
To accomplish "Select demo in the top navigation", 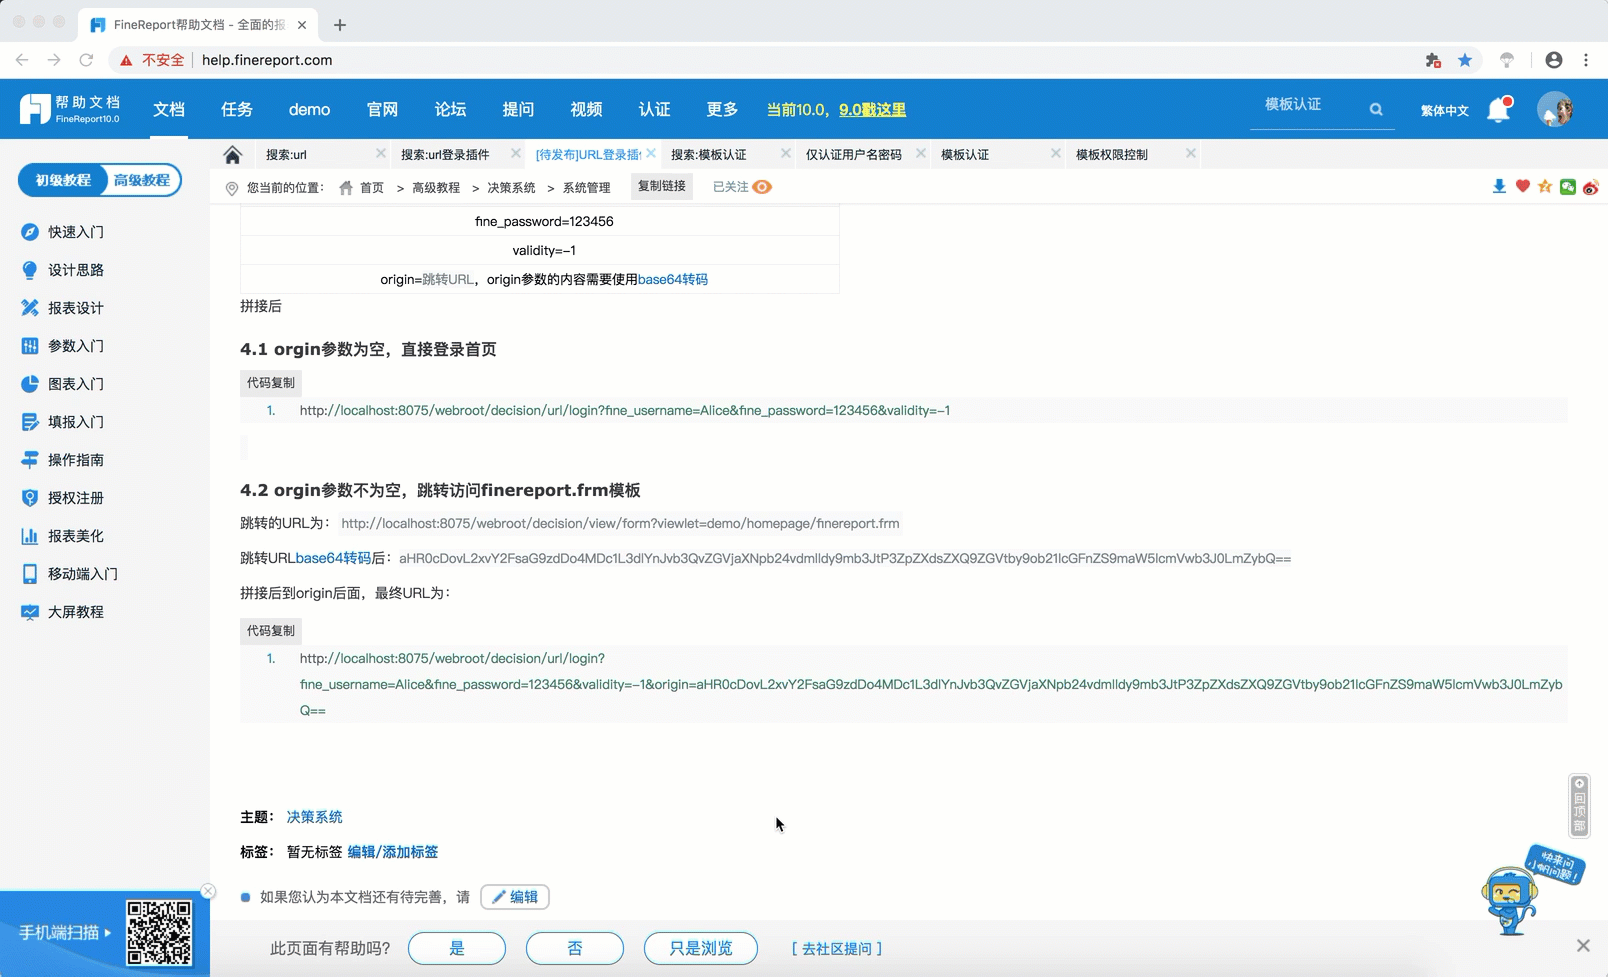I will (x=309, y=109).
